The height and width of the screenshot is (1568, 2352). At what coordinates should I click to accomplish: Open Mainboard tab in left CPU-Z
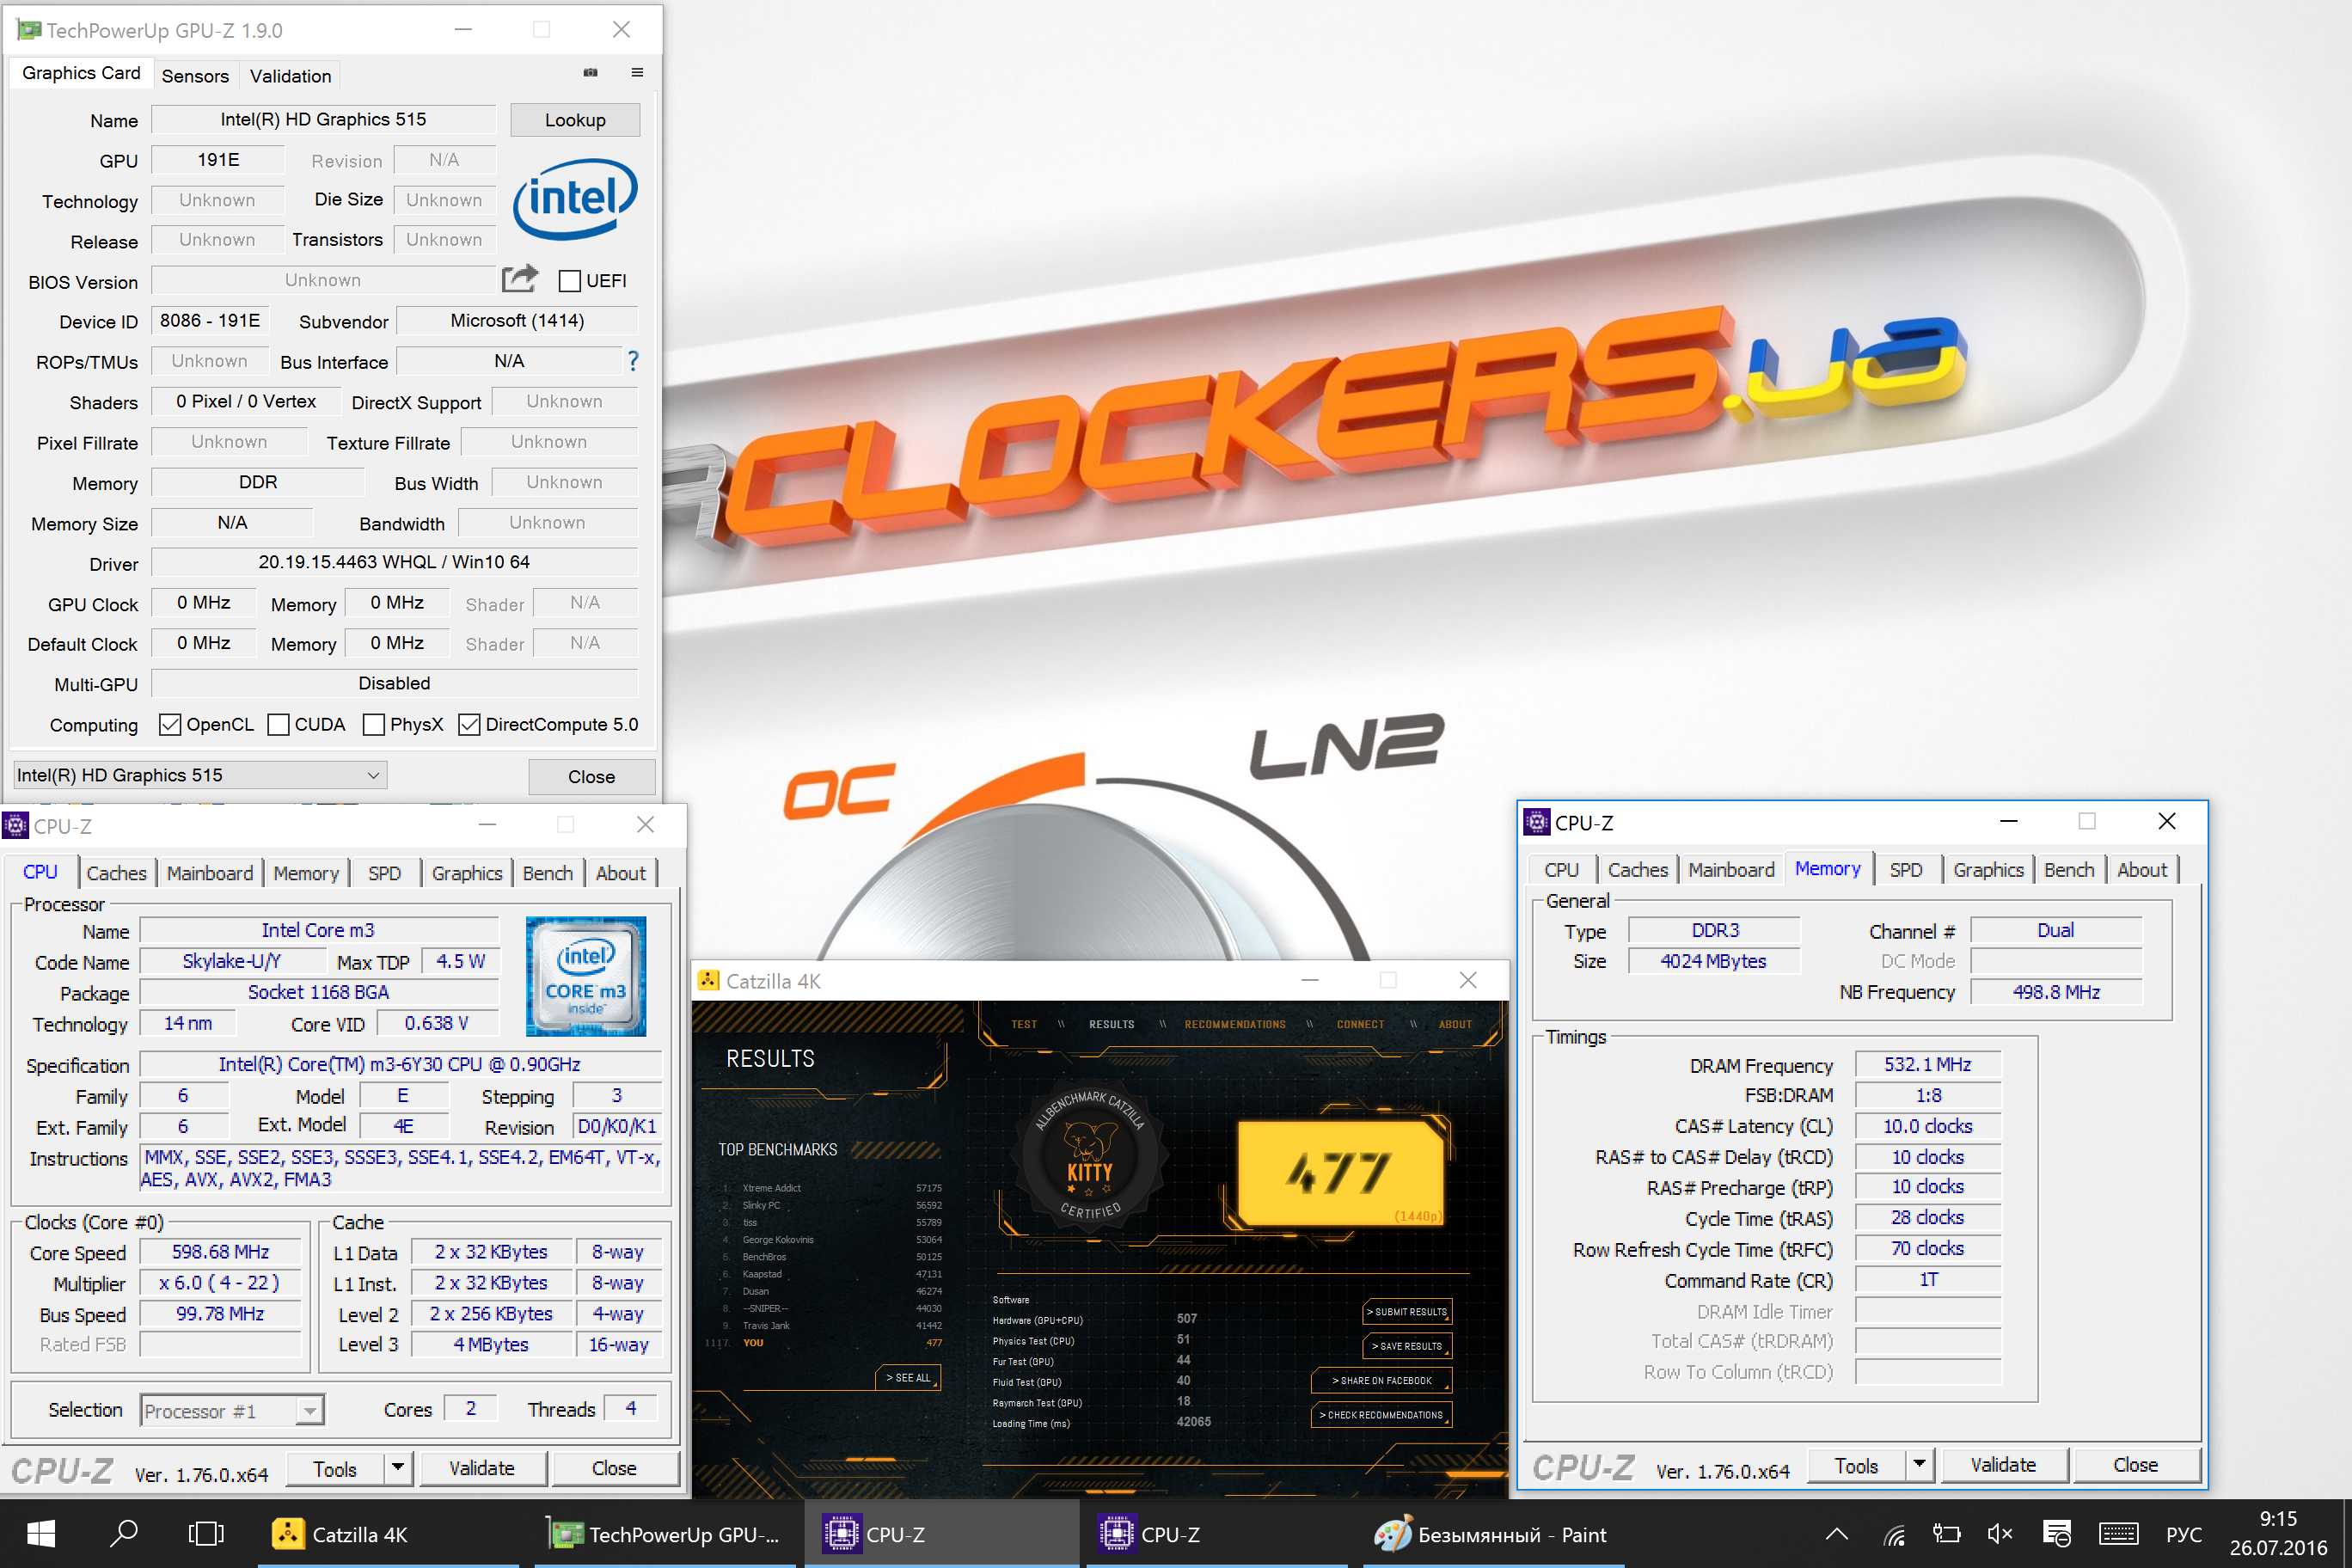click(x=210, y=873)
